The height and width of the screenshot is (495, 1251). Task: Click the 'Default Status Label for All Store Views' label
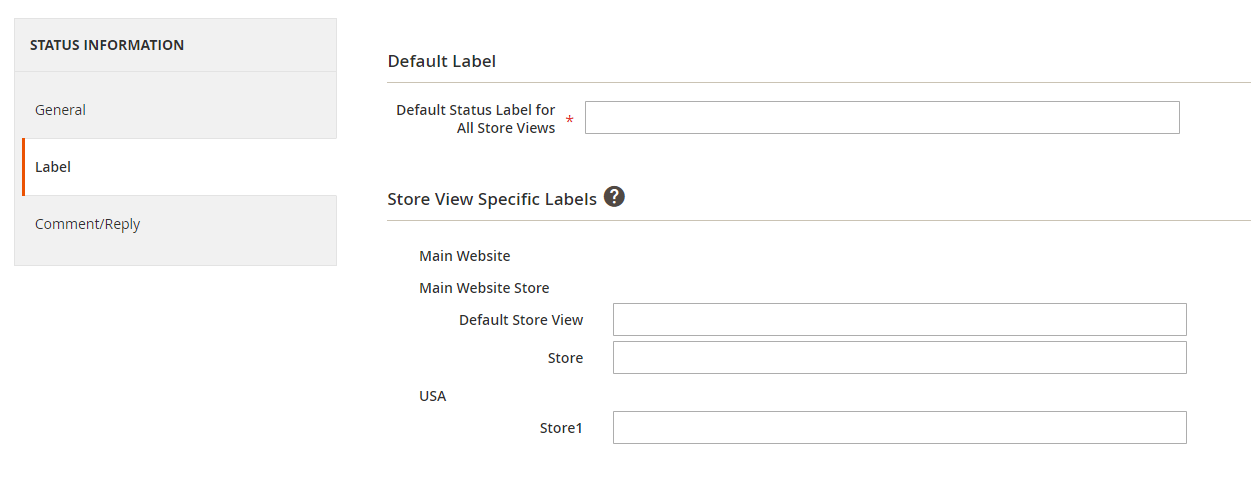[476, 119]
